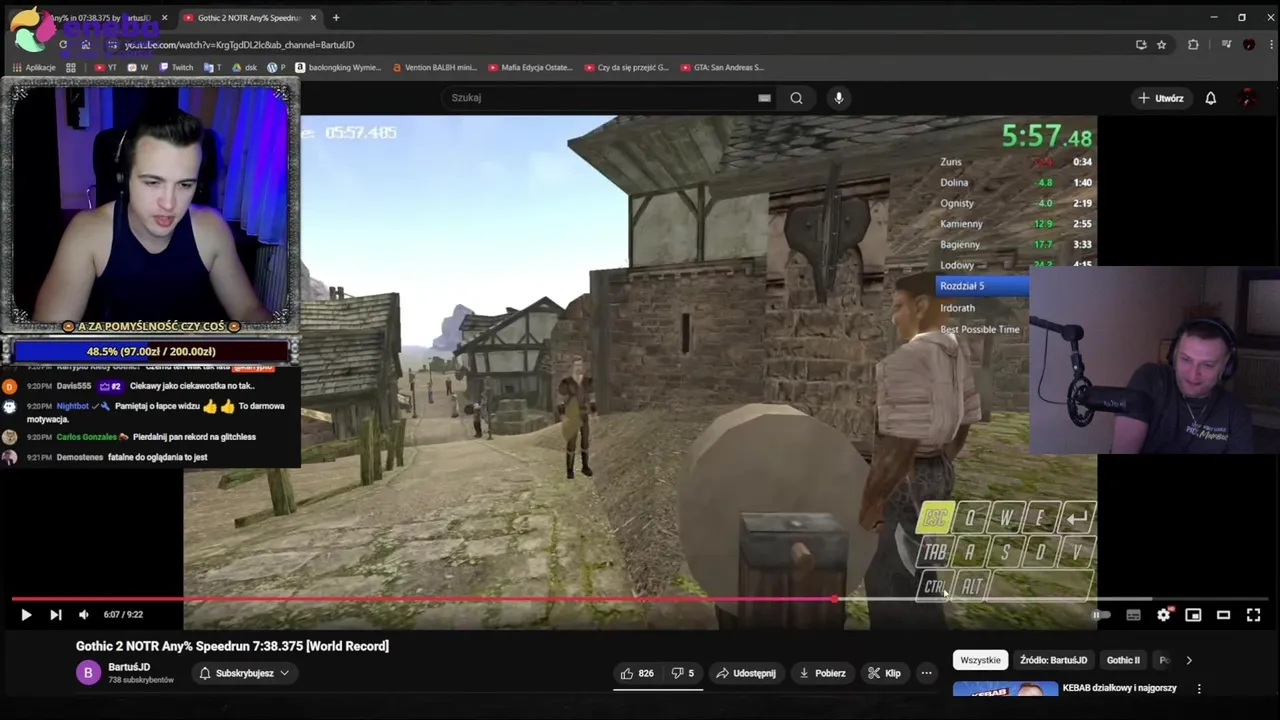Toggle subtitles in the player
The width and height of the screenshot is (1280, 720).
(x=1133, y=615)
